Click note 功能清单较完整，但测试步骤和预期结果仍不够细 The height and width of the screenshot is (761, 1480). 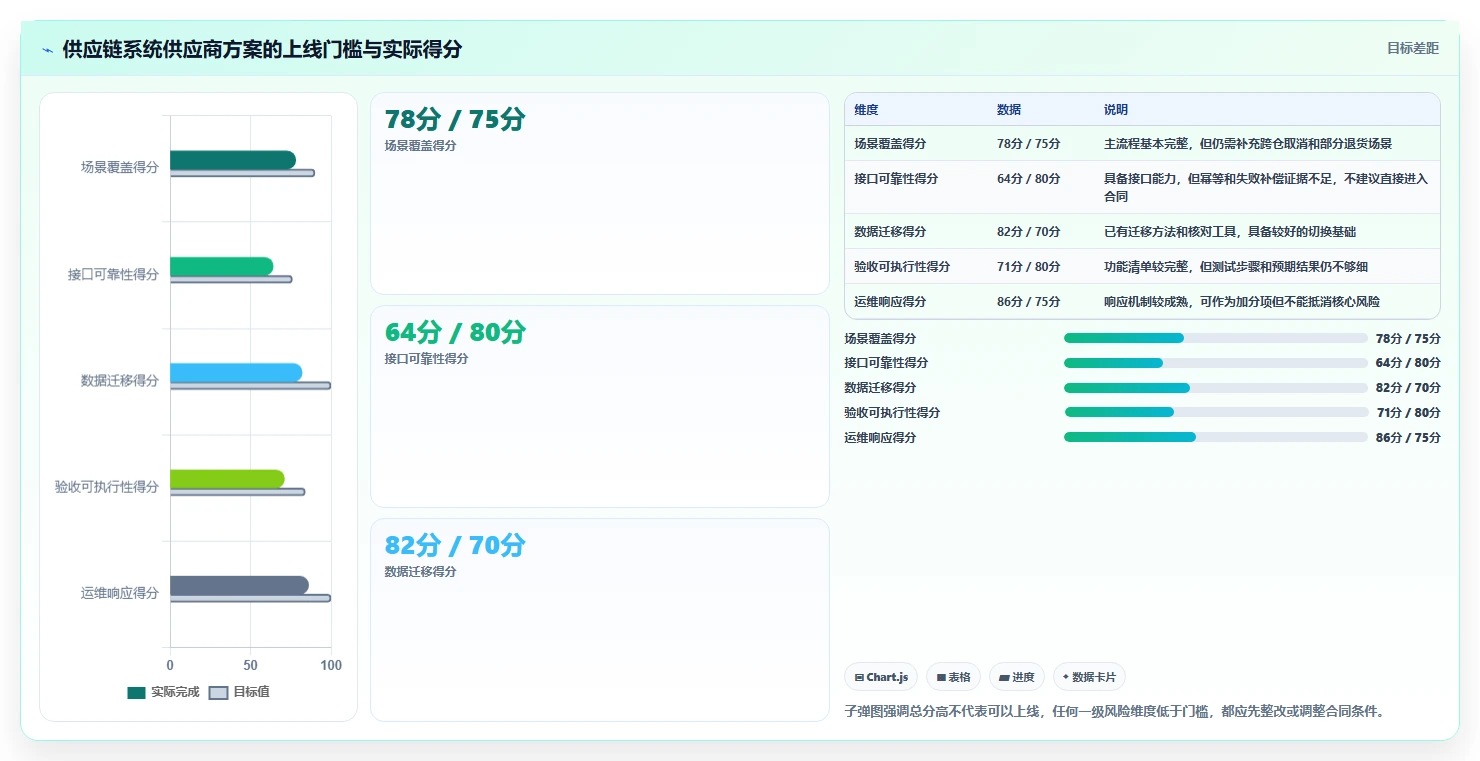point(1236,267)
